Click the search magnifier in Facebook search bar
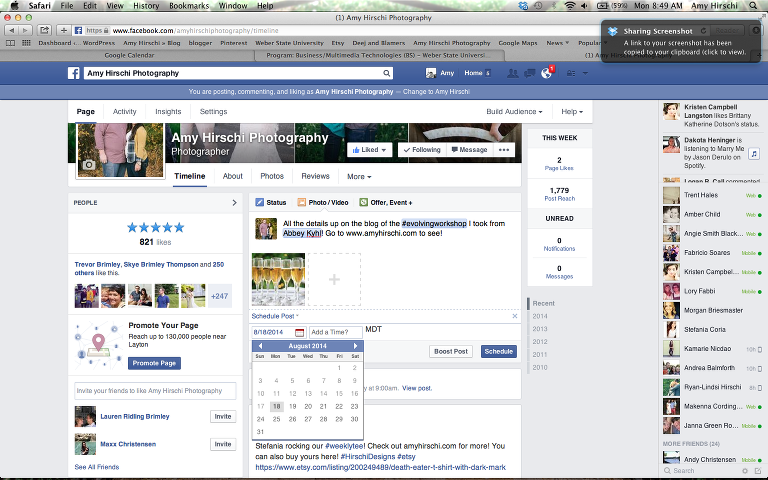The image size is (768, 480). point(386,73)
